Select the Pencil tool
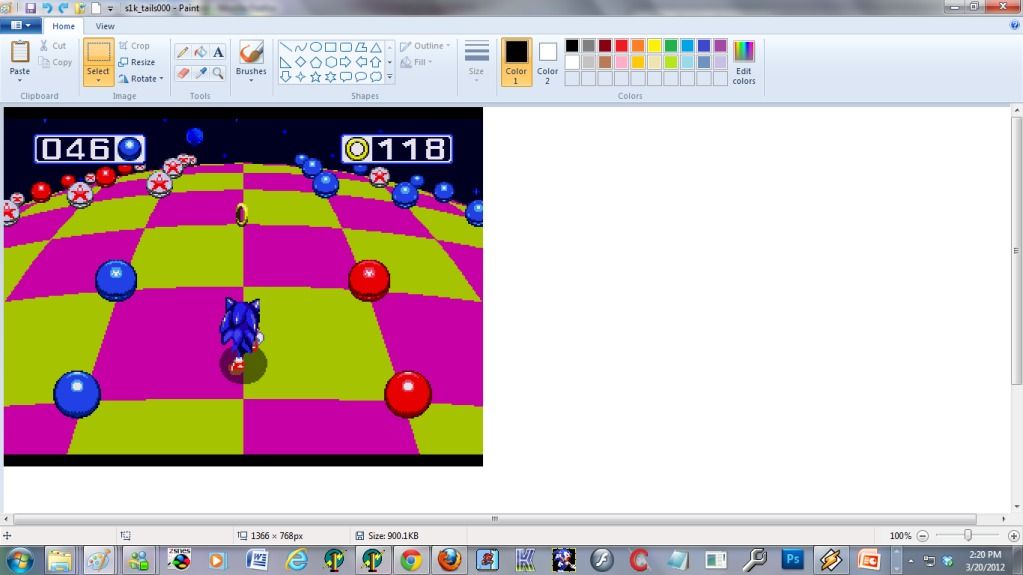The height and width of the screenshot is (575, 1023). (183, 52)
